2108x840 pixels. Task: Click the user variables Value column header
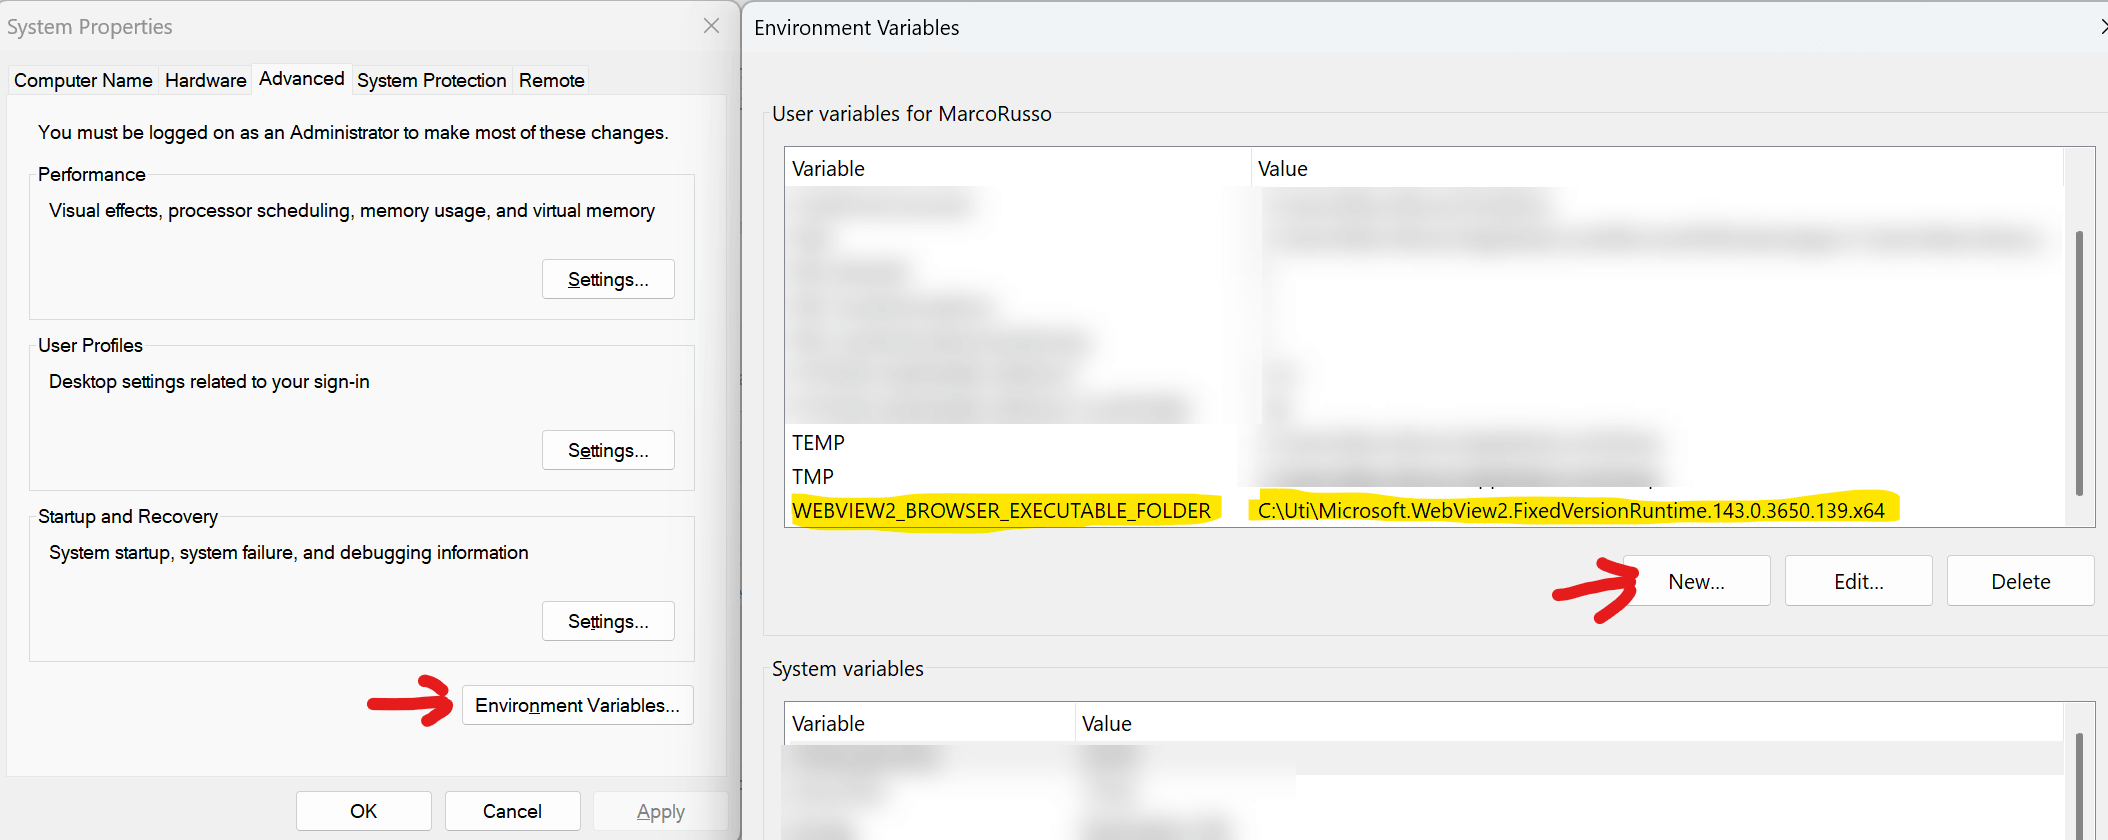[x=1283, y=168]
